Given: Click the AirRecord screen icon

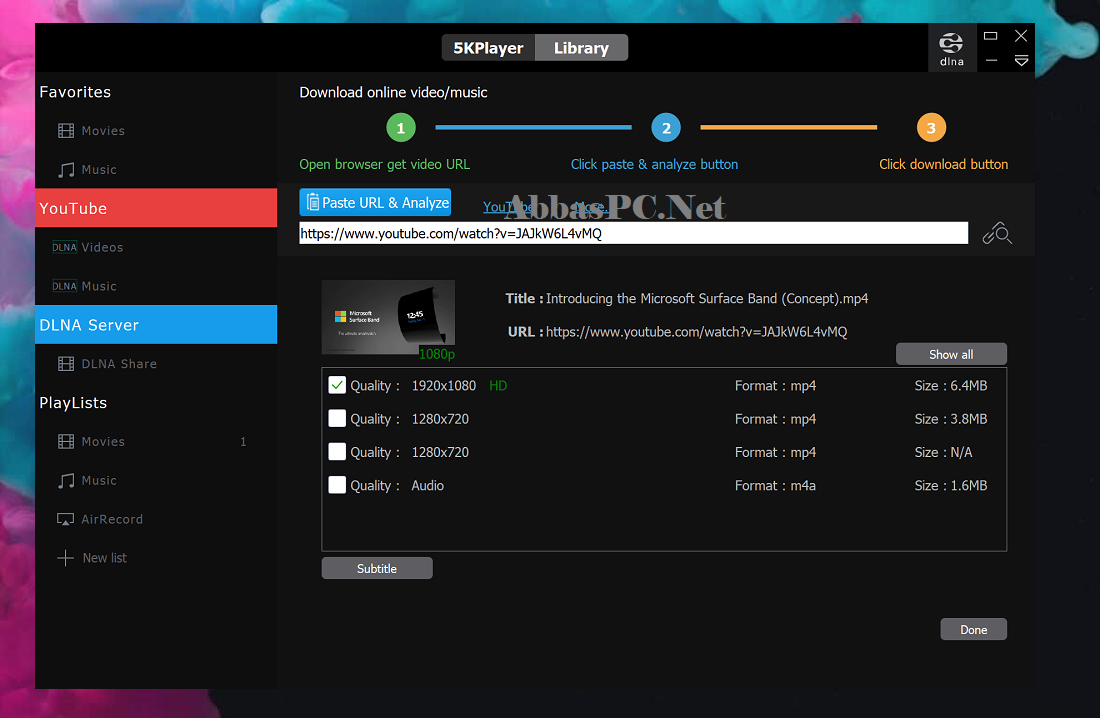Looking at the screenshot, I should pyautogui.click(x=65, y=519).
